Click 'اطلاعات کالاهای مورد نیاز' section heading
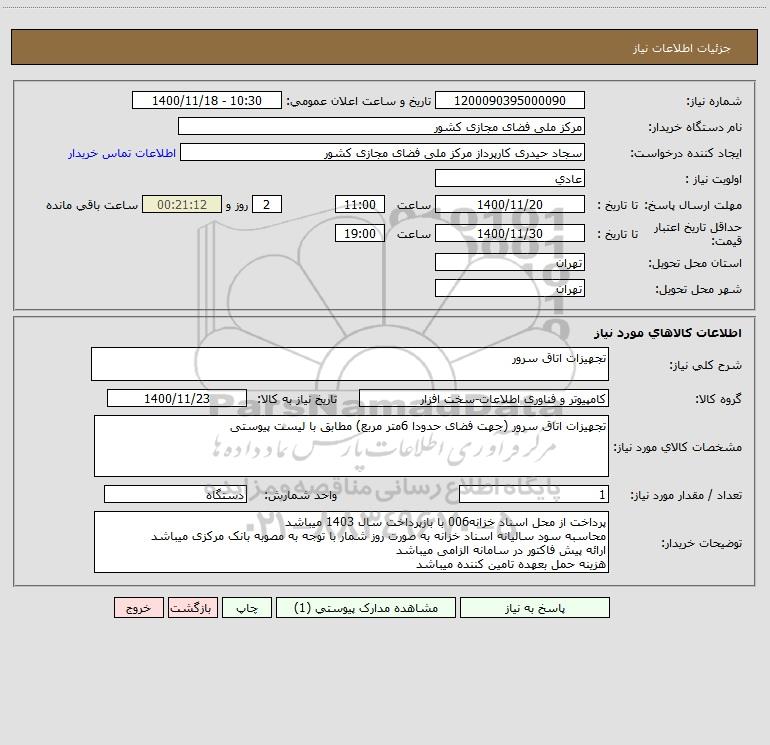The height and width of the screenshot is (745, 770). [x=668, y=333]
